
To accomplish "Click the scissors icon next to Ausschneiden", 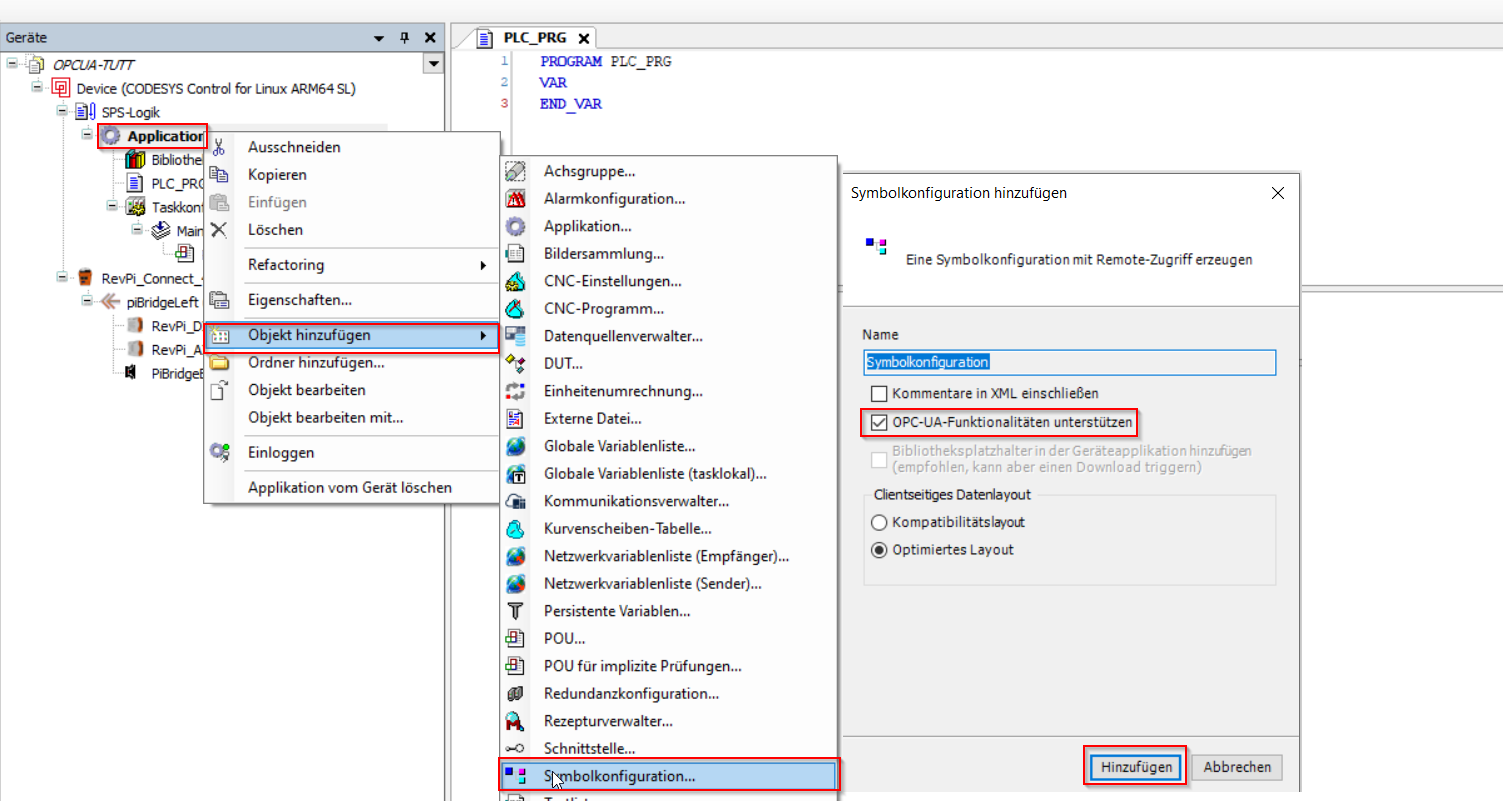I will [220, 147].
